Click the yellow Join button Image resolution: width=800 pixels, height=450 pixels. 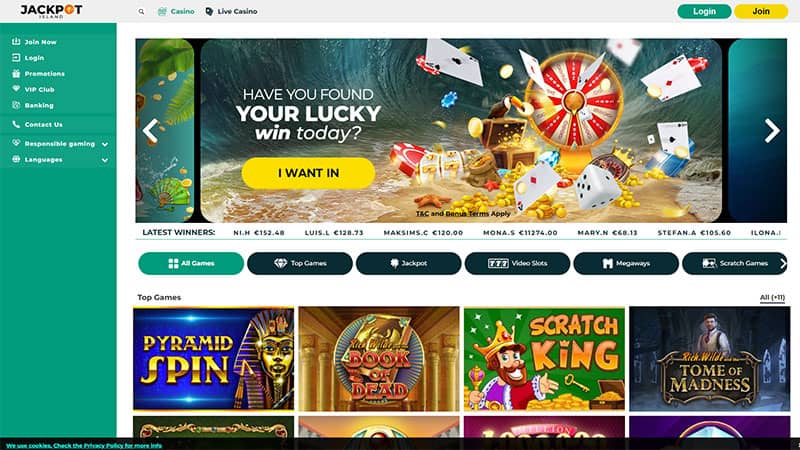pos(761,11)
